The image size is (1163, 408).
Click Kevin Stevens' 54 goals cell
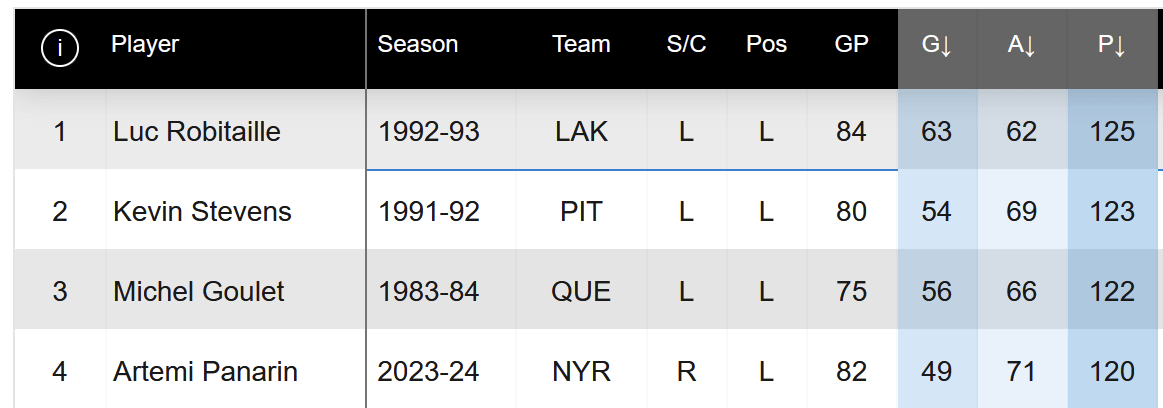[936, 211]
